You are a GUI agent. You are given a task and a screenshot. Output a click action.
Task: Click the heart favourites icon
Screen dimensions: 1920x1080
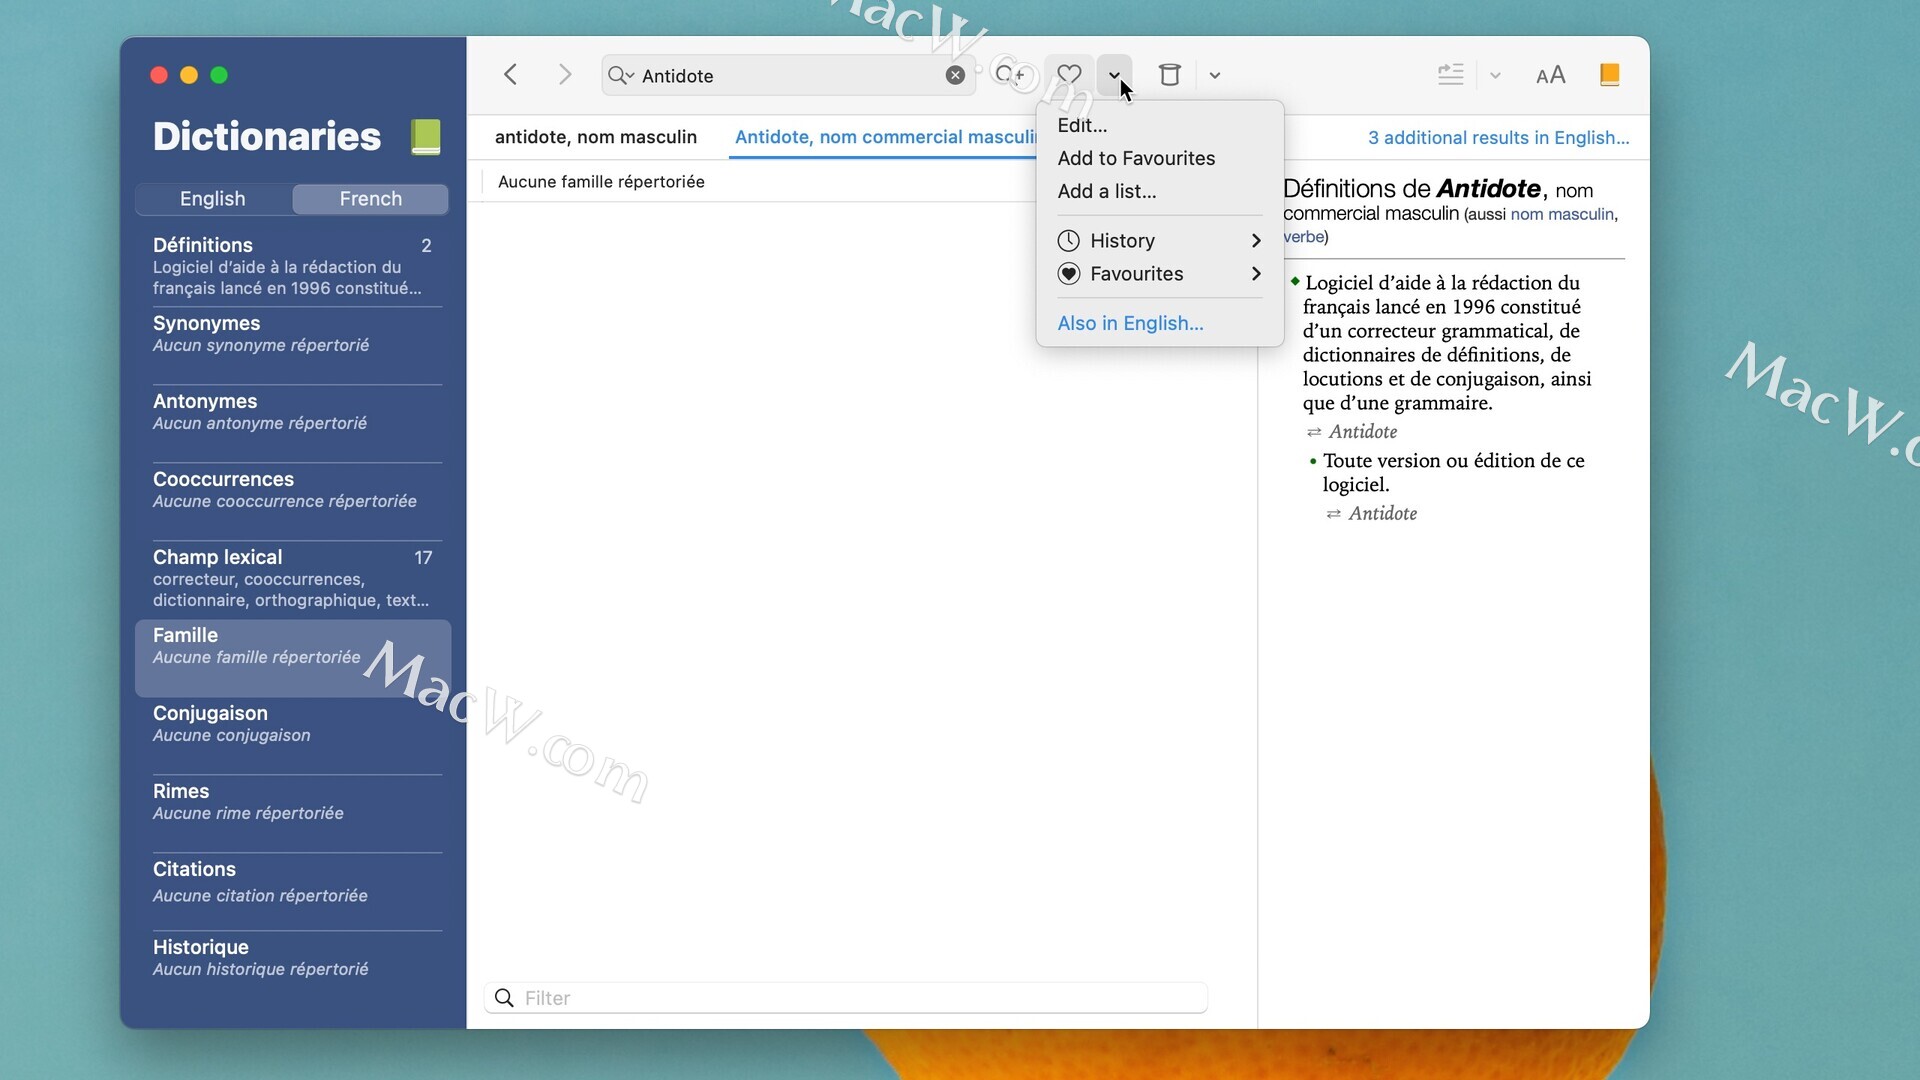click(x=1069, y=75)
